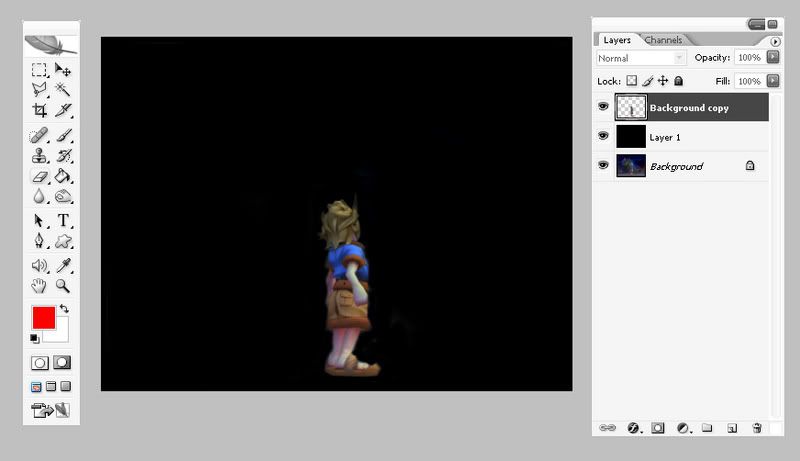Image resolution: width=800 pixels, height=461 pixels.
Task: Switch to Quick Mask mode
Action: pyautogui.click(x=62, y=363)
